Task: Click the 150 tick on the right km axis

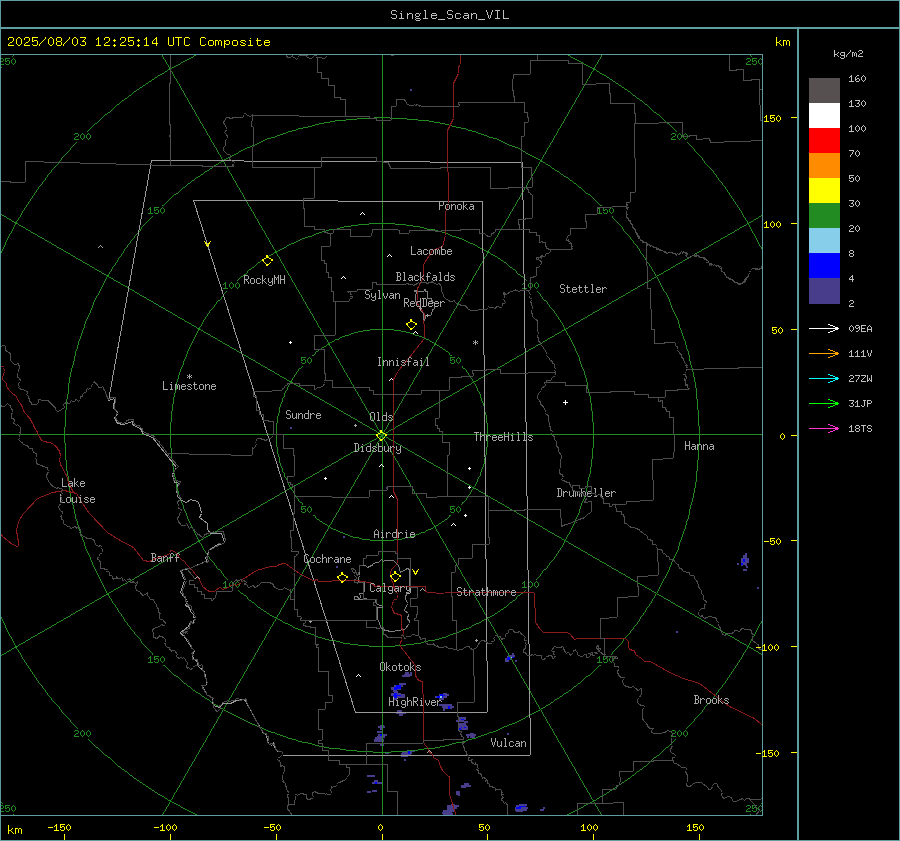Action: pyautogui.click(x=772, y=118)
